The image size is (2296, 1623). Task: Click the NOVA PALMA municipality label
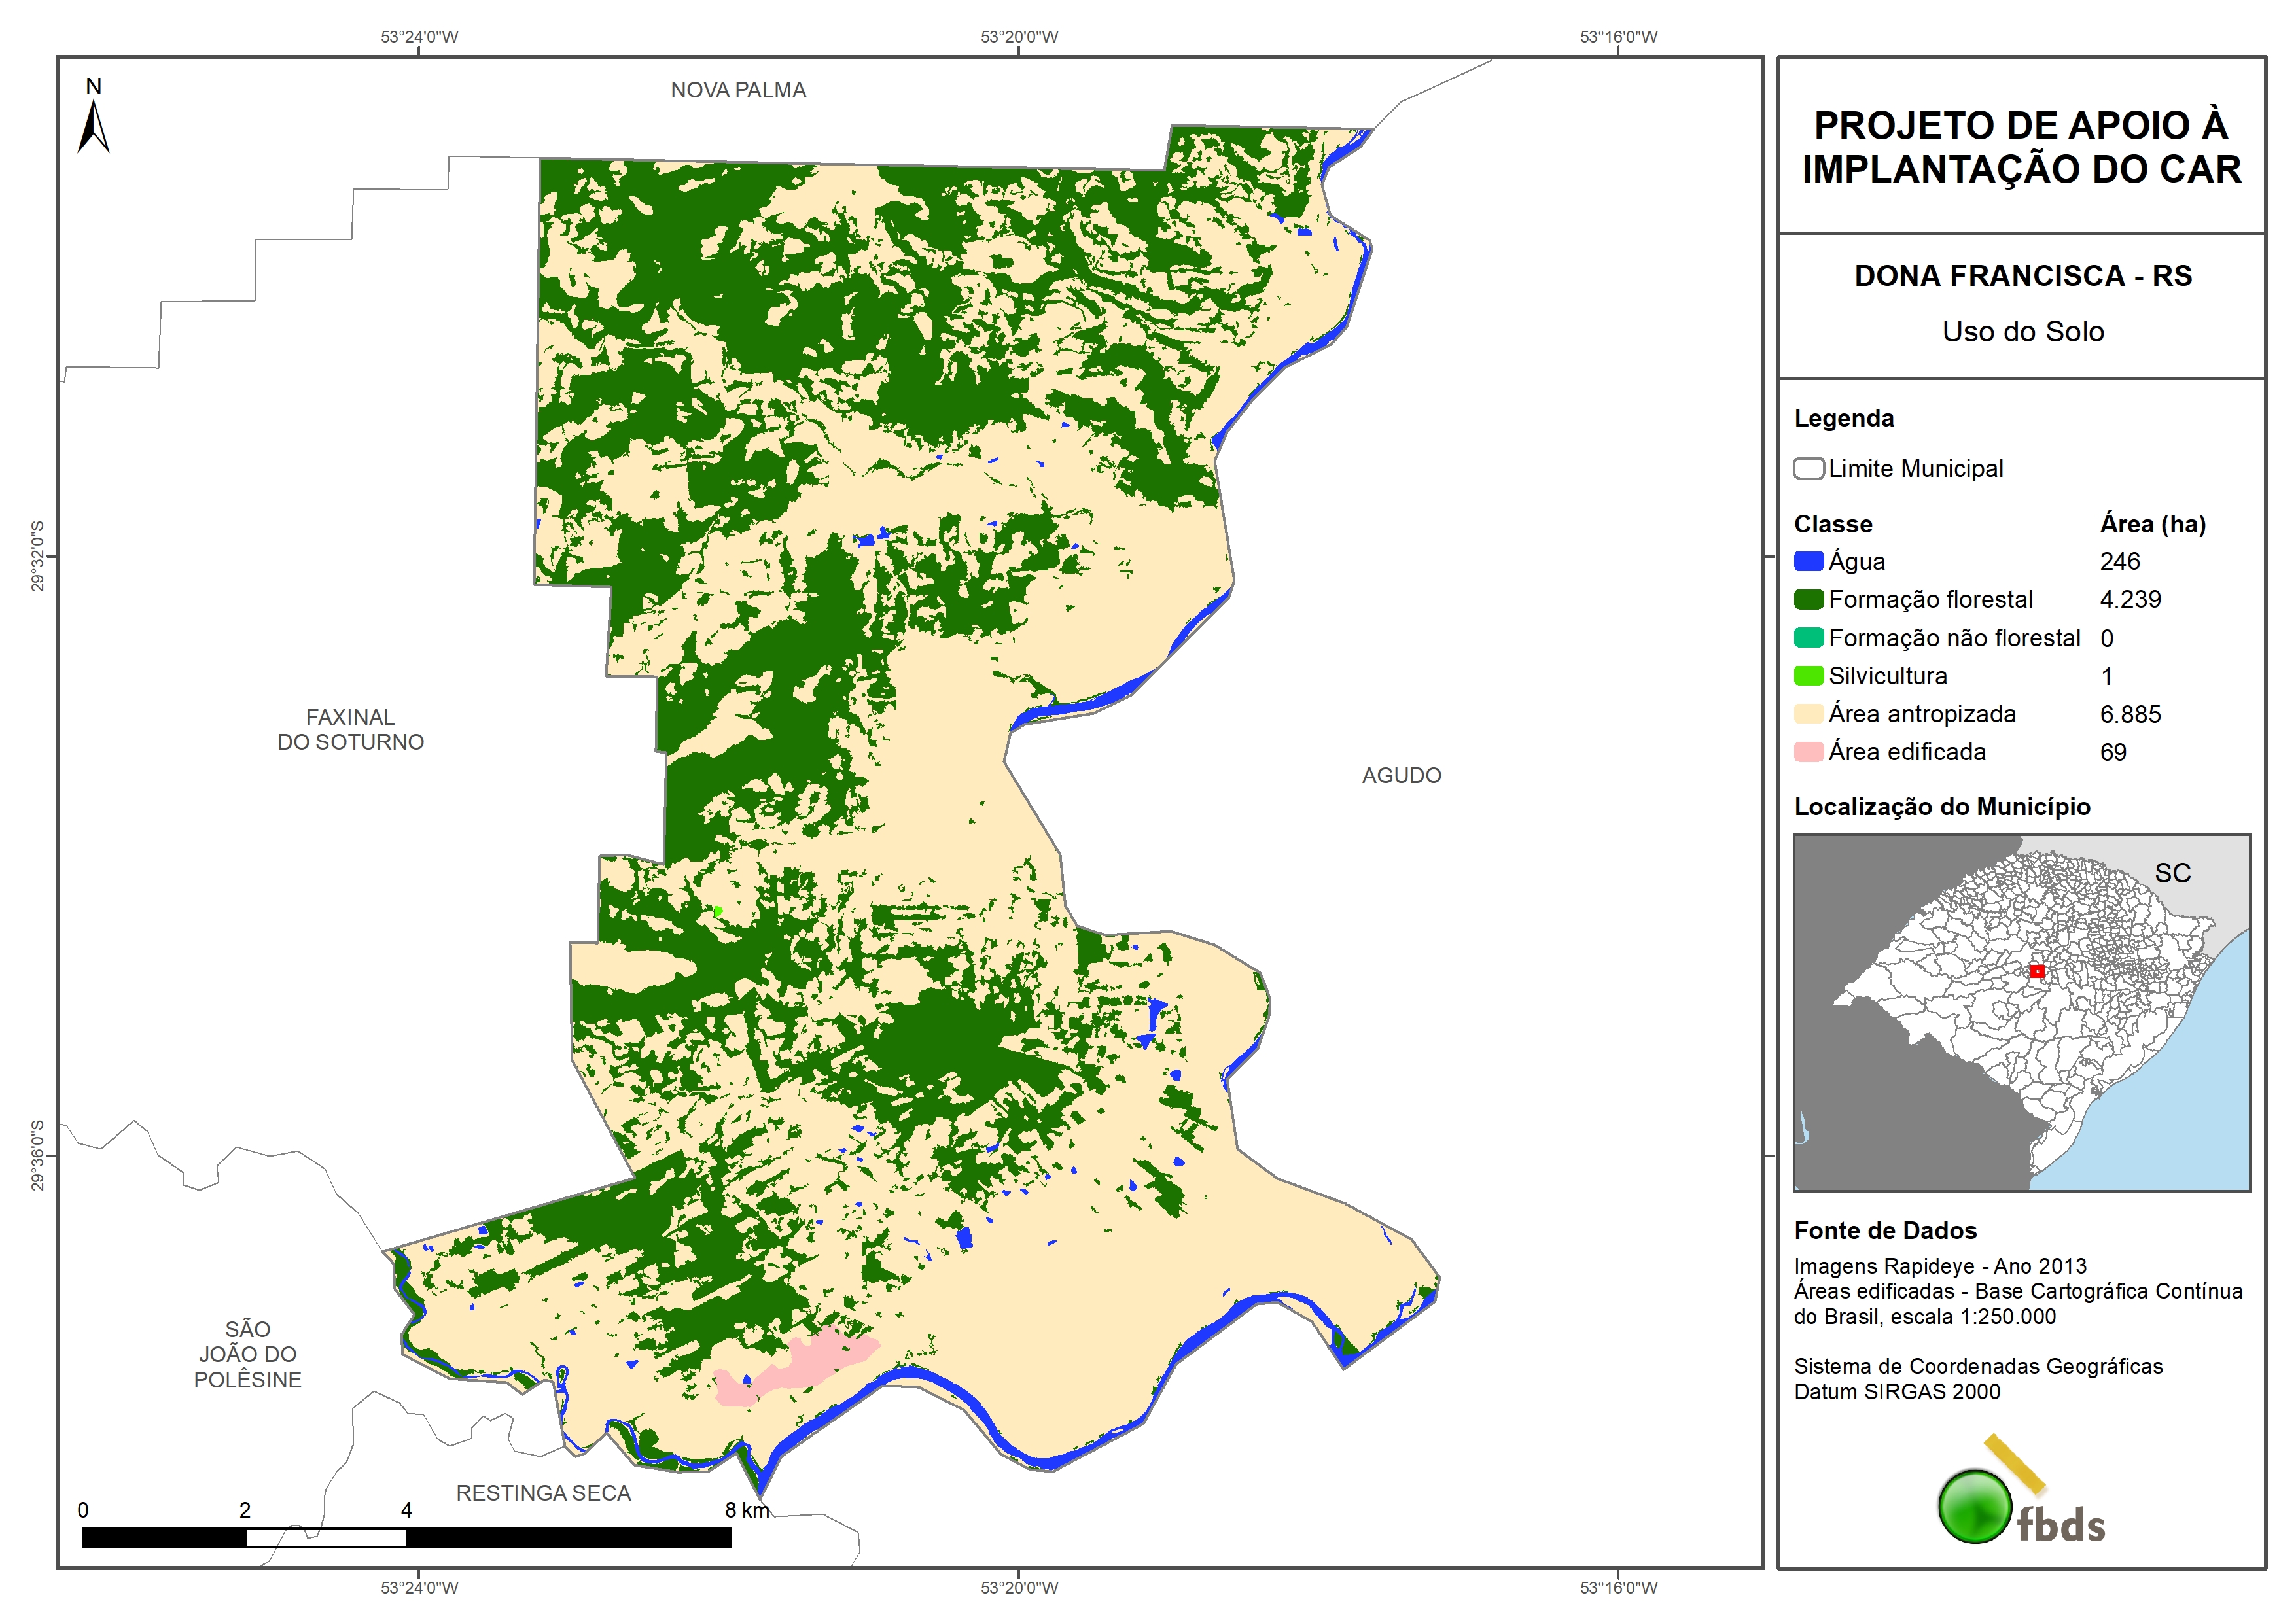[x=738, y=90]
